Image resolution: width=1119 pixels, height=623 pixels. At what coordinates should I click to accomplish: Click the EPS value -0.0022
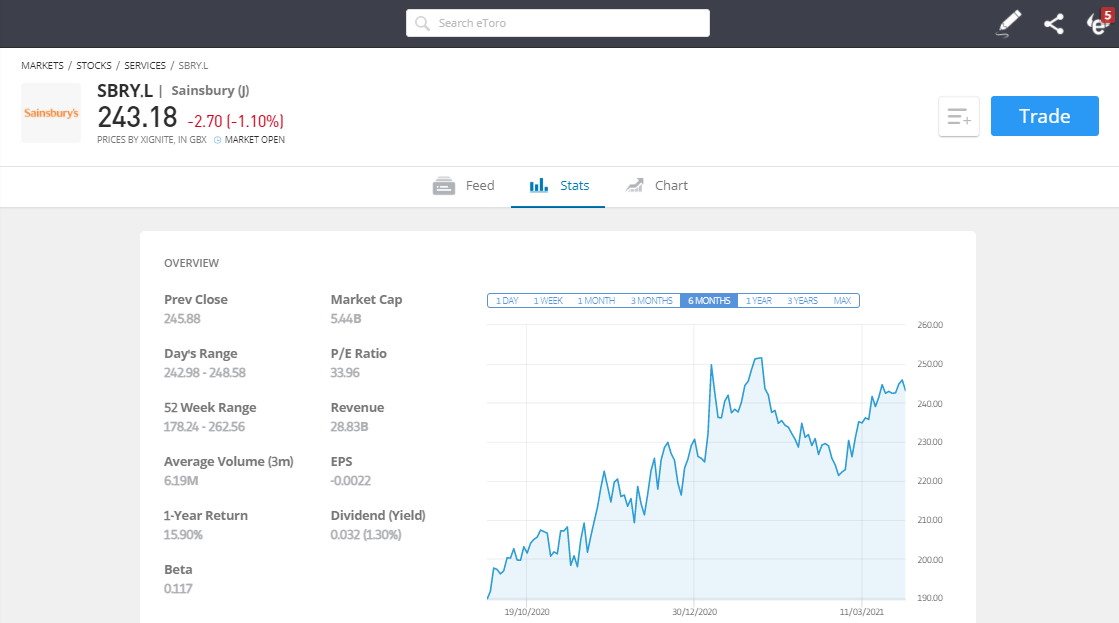pos(350,481)
